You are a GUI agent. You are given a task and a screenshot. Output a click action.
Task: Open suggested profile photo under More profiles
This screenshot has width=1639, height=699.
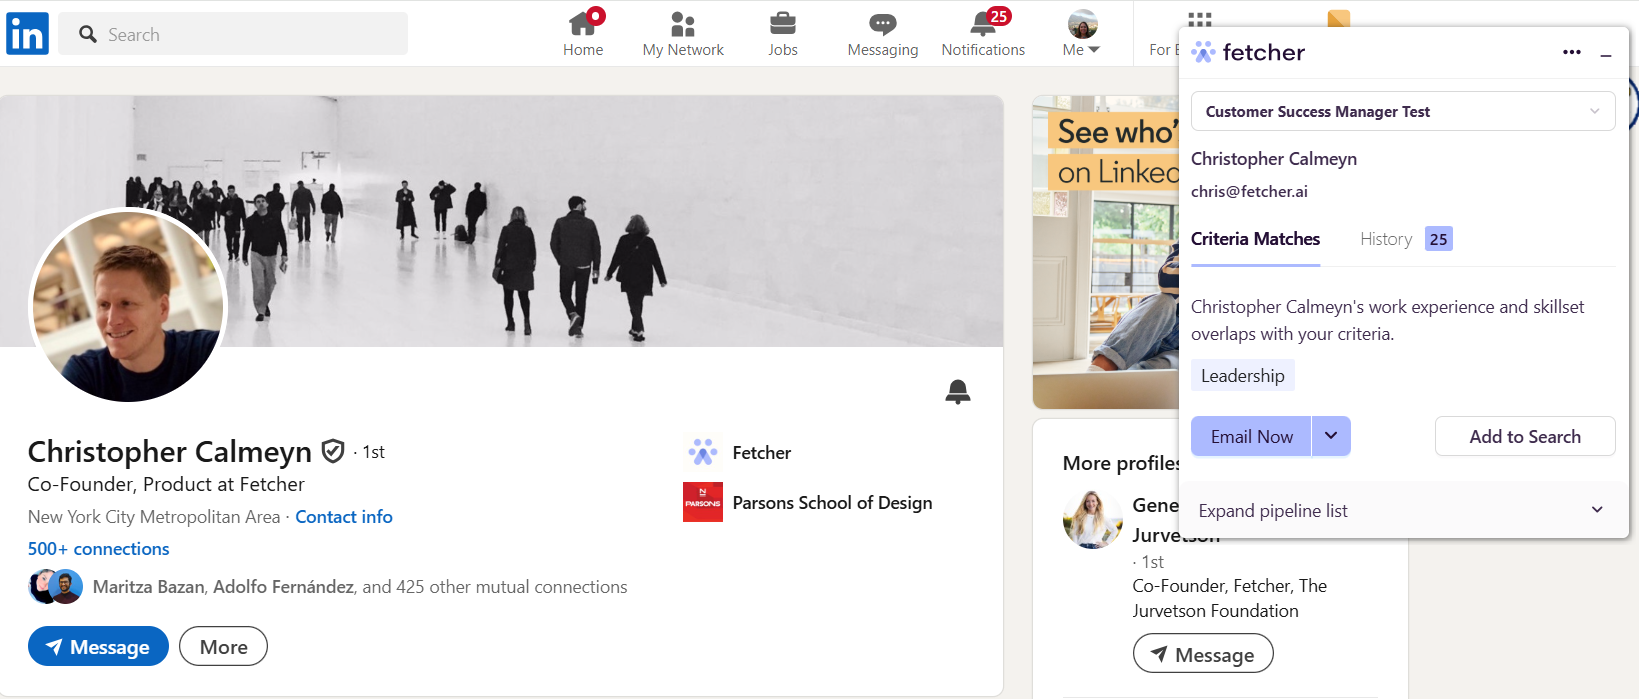[x=1092, y=520]
